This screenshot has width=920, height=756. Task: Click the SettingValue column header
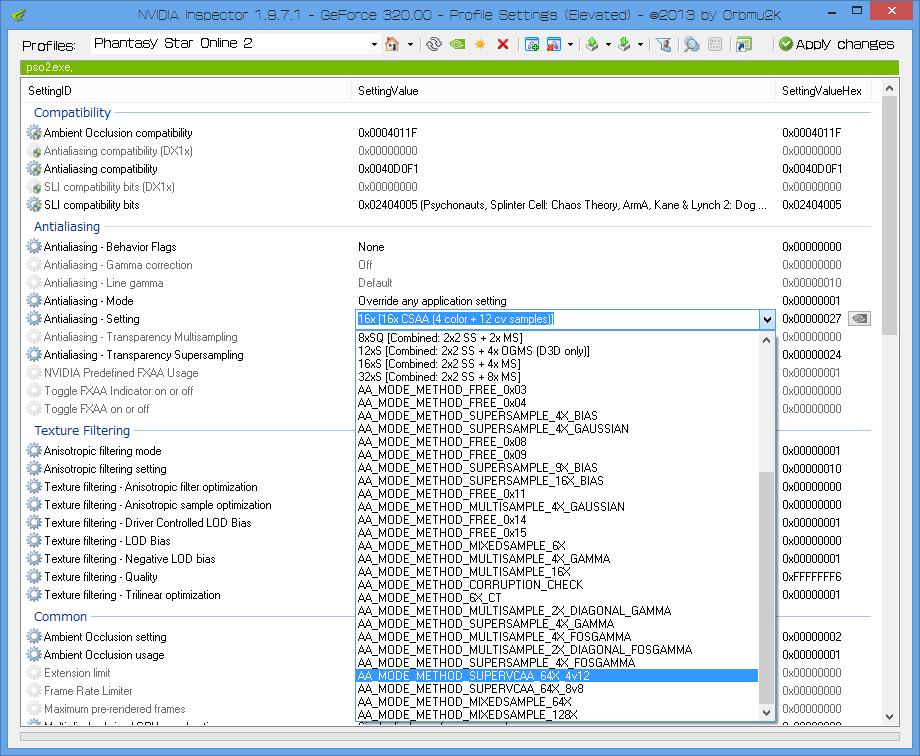coord(563,91)
